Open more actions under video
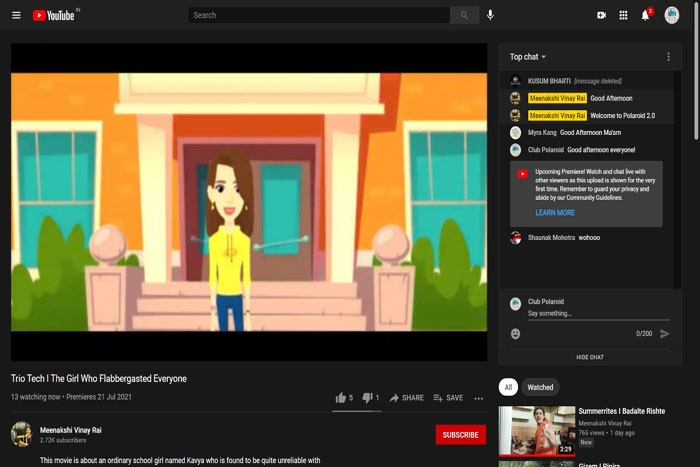The image size is (700, 467). click(x=479, y=398)
